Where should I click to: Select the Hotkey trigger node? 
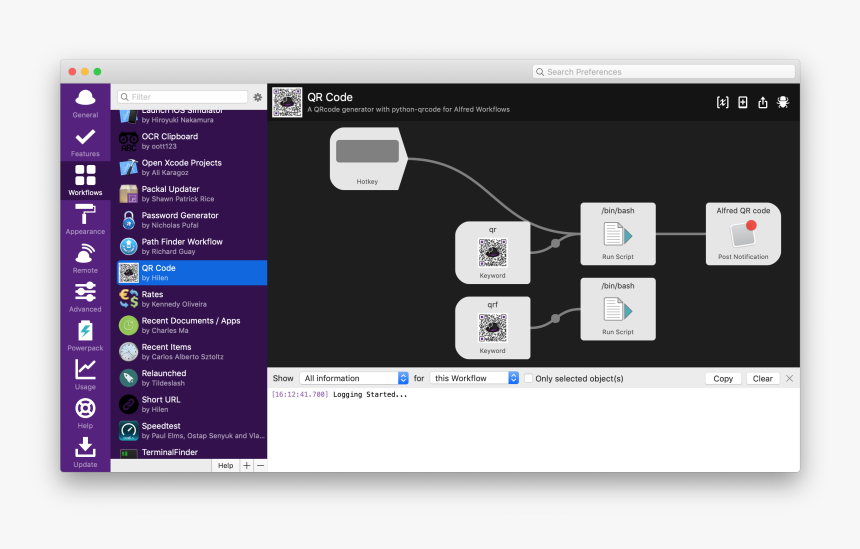[x=369, y=159]
